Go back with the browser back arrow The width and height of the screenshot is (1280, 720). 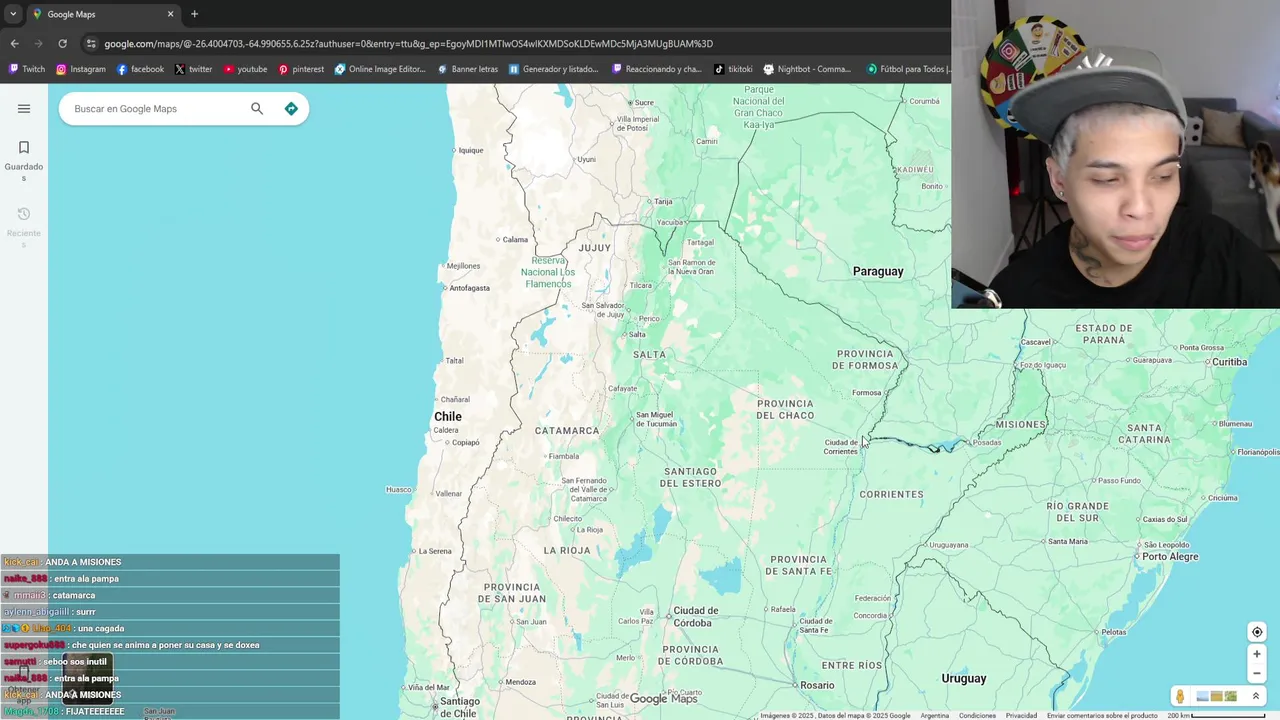click(x=14, y=43)
